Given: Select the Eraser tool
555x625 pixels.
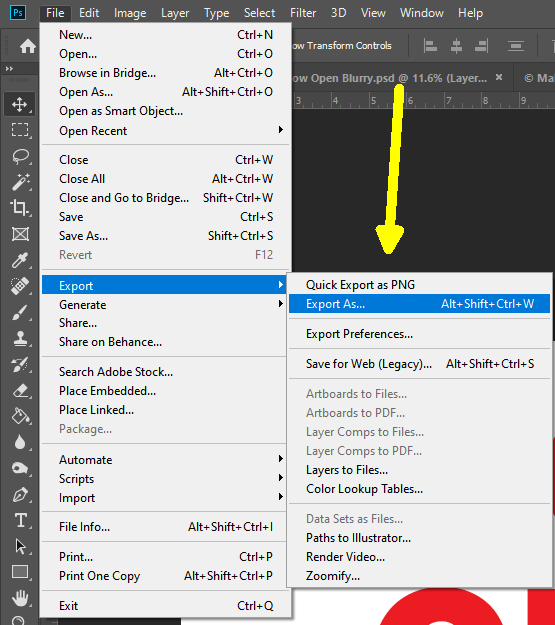Looking at the screenshot, I should pos(20,391).
